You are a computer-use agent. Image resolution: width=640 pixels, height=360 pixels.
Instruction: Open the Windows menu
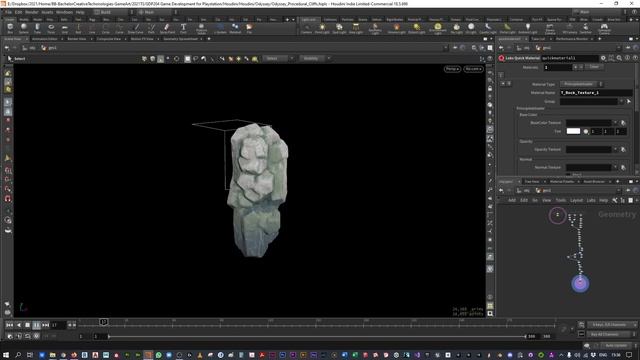pyautogui.click(x=64, y=12)
